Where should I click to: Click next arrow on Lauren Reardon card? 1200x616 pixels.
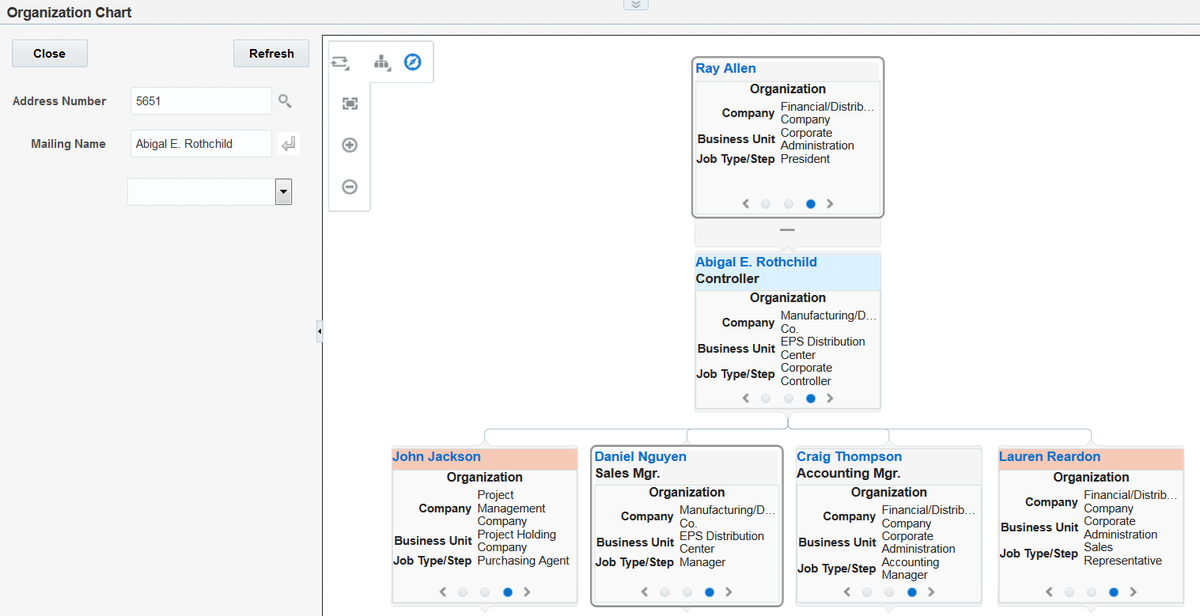click(x=1133, y=592)
